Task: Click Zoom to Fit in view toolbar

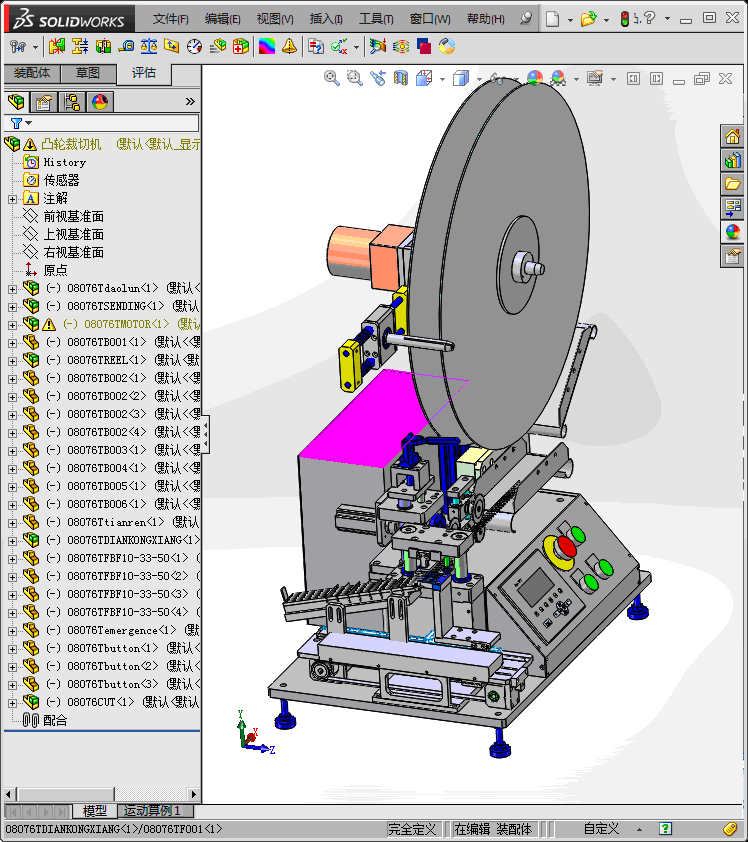Action: [331, 78]
